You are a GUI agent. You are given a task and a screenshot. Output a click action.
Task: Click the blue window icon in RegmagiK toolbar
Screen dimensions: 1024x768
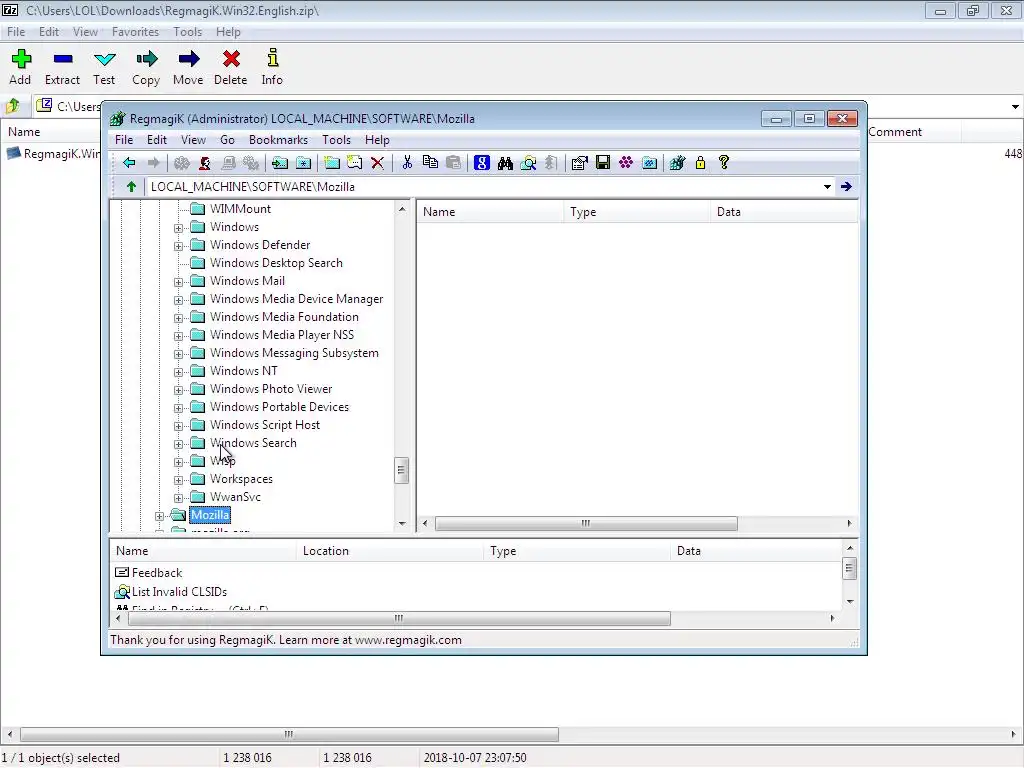(649, 163)
